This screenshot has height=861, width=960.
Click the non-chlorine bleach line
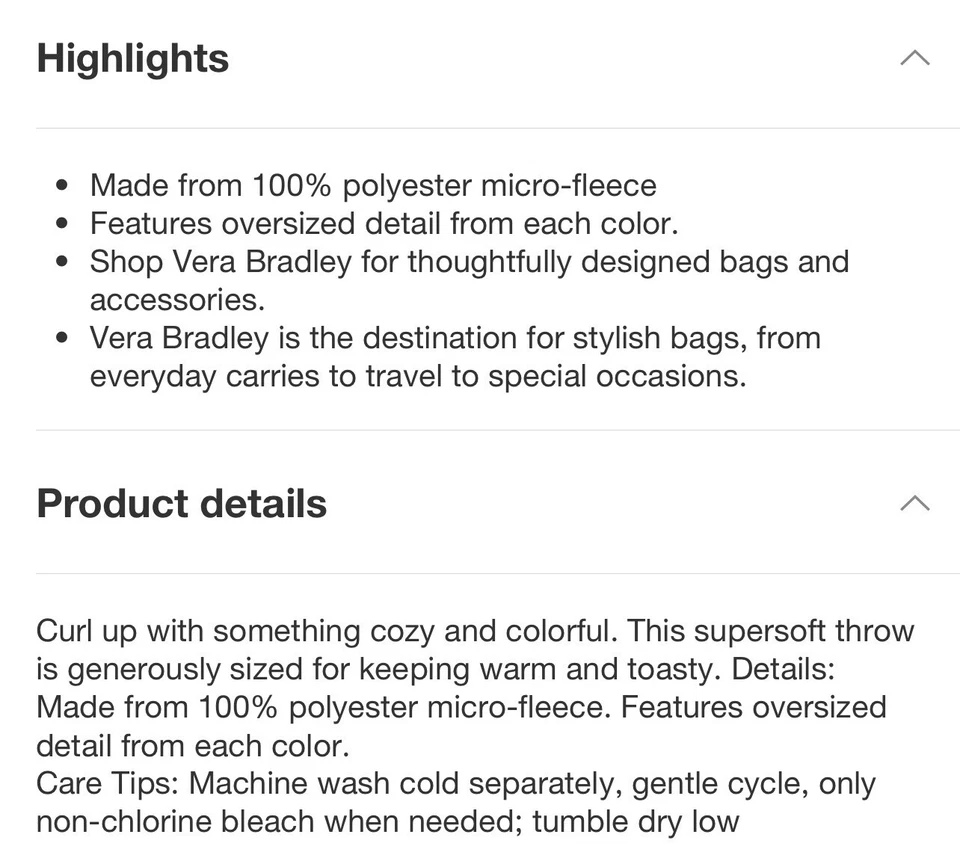[388, 822]
